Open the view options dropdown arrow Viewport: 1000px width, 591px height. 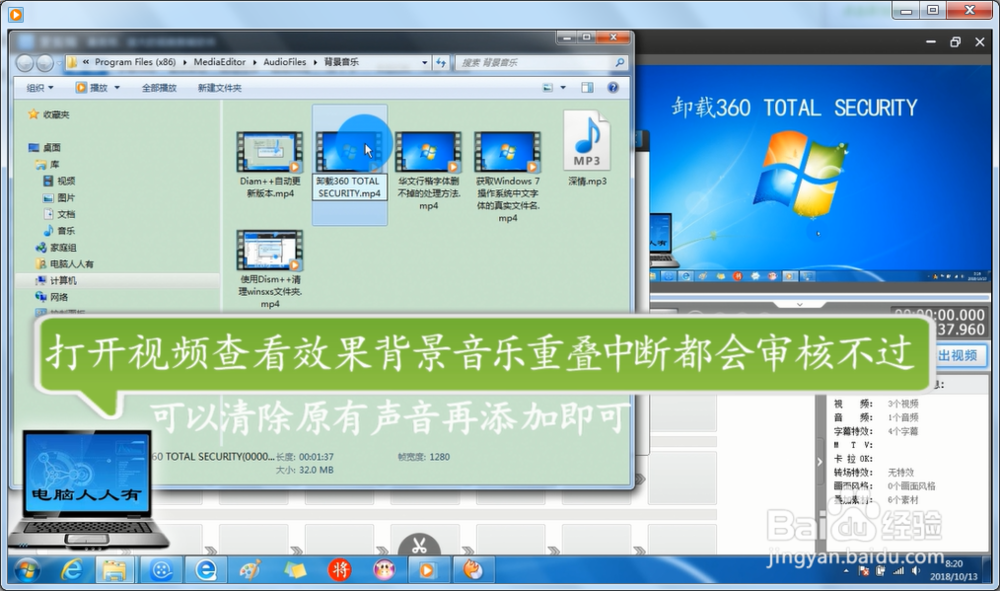pos(563,88)
